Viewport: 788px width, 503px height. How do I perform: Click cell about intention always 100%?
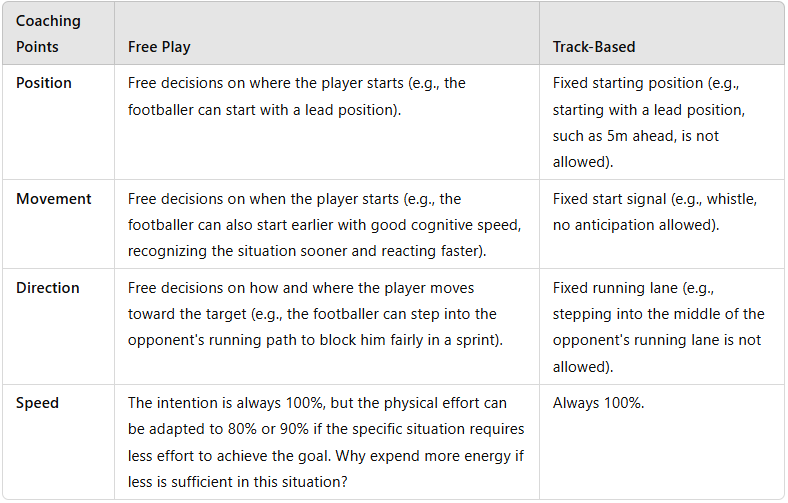point(326,442)
